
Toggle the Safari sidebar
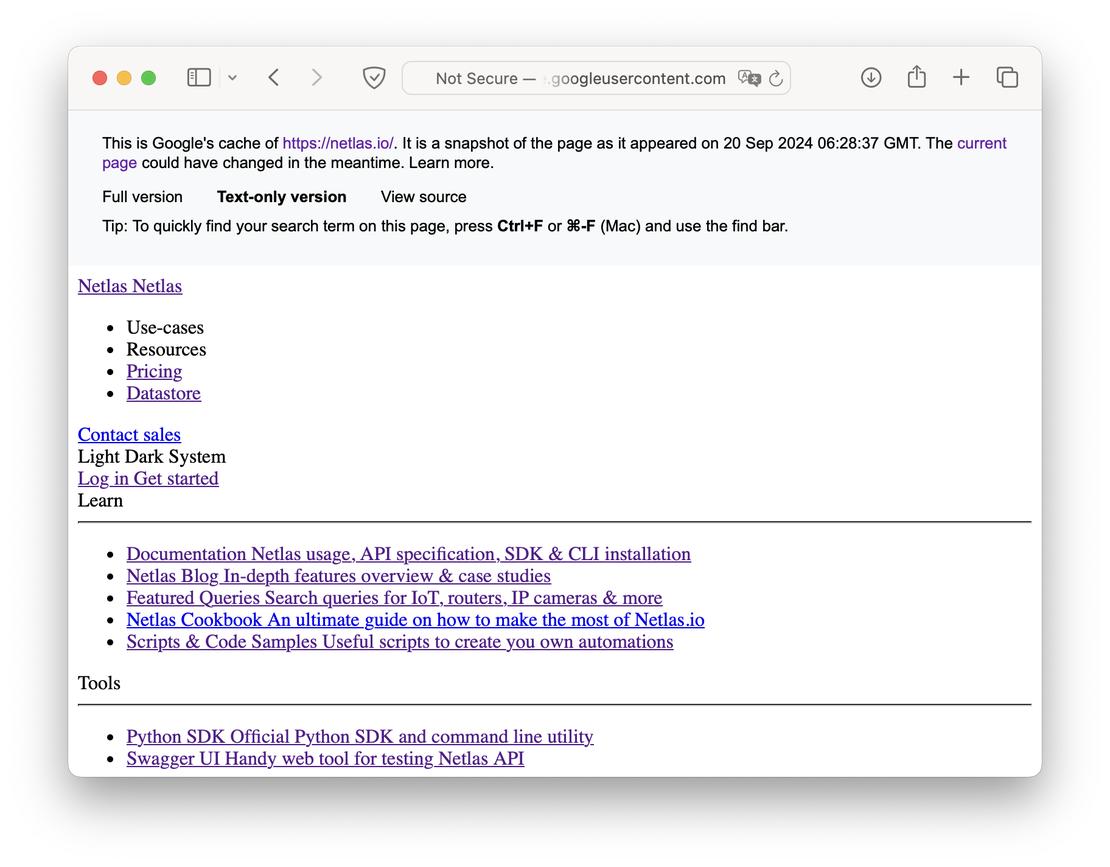coord(198,77)
